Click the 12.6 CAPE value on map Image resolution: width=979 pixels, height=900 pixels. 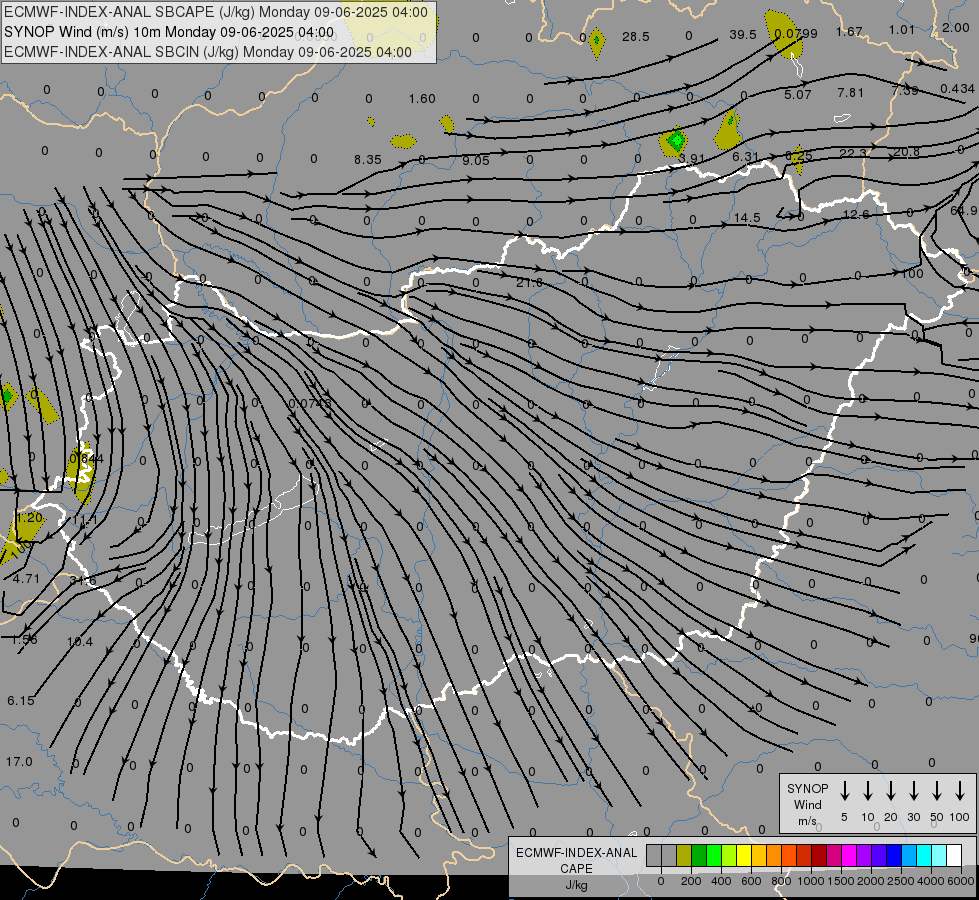(x=855, y=214)
